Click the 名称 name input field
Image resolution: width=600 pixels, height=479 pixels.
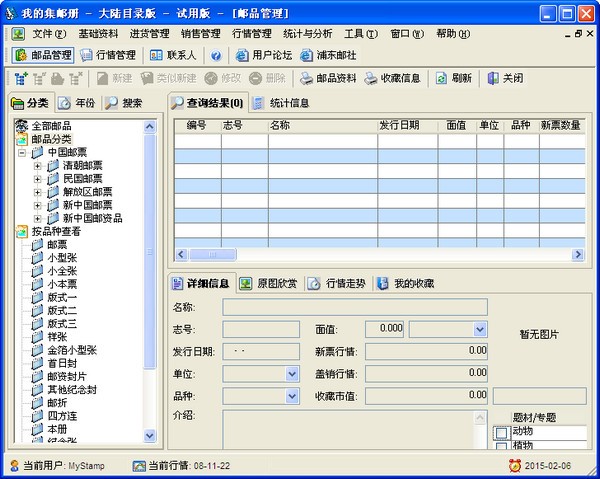point(354,307)
